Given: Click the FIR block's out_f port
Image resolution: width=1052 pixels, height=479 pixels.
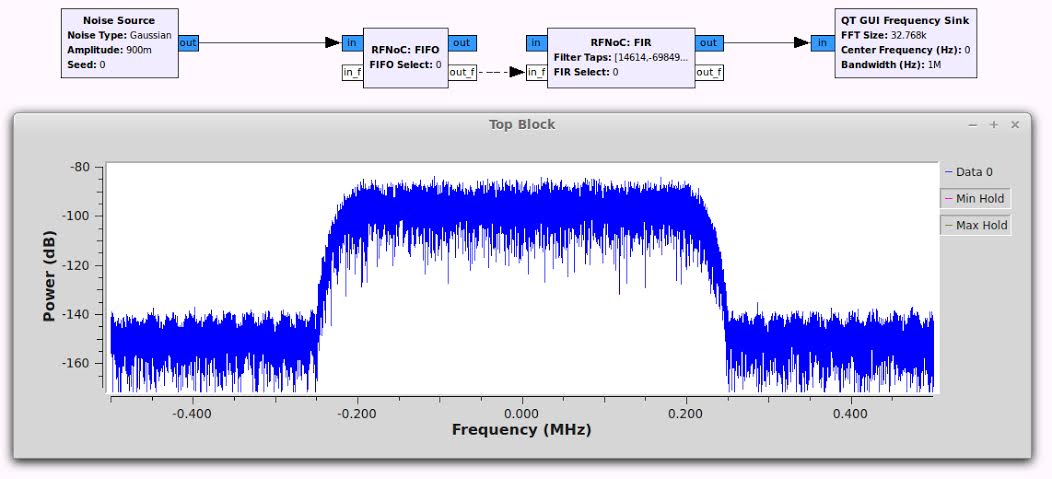Looking at the screenshot, I should pos(708,72).
